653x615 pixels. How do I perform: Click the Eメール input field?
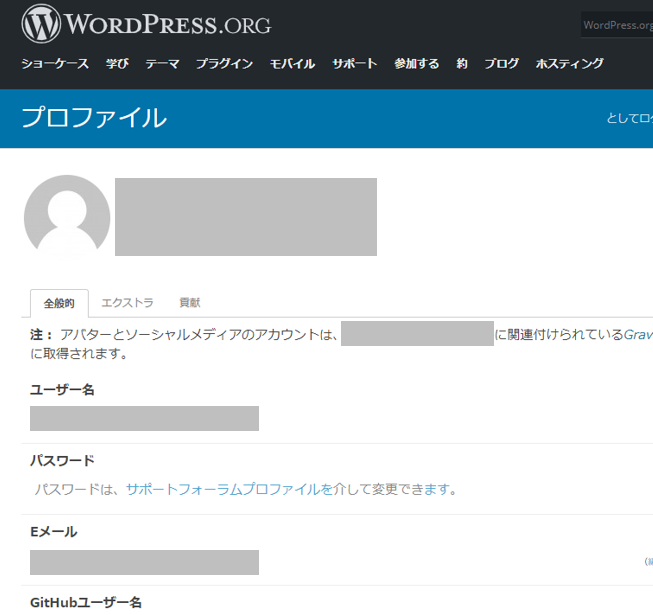[145, 563]
